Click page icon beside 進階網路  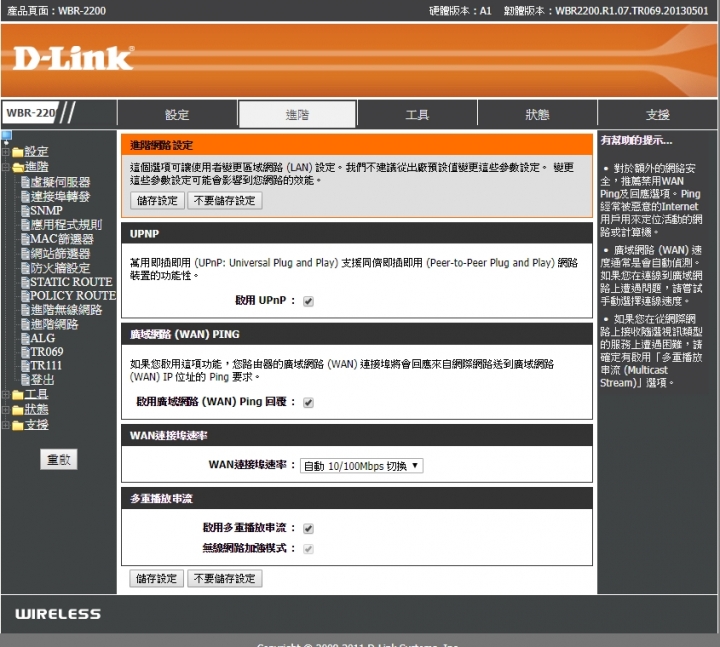26,324
